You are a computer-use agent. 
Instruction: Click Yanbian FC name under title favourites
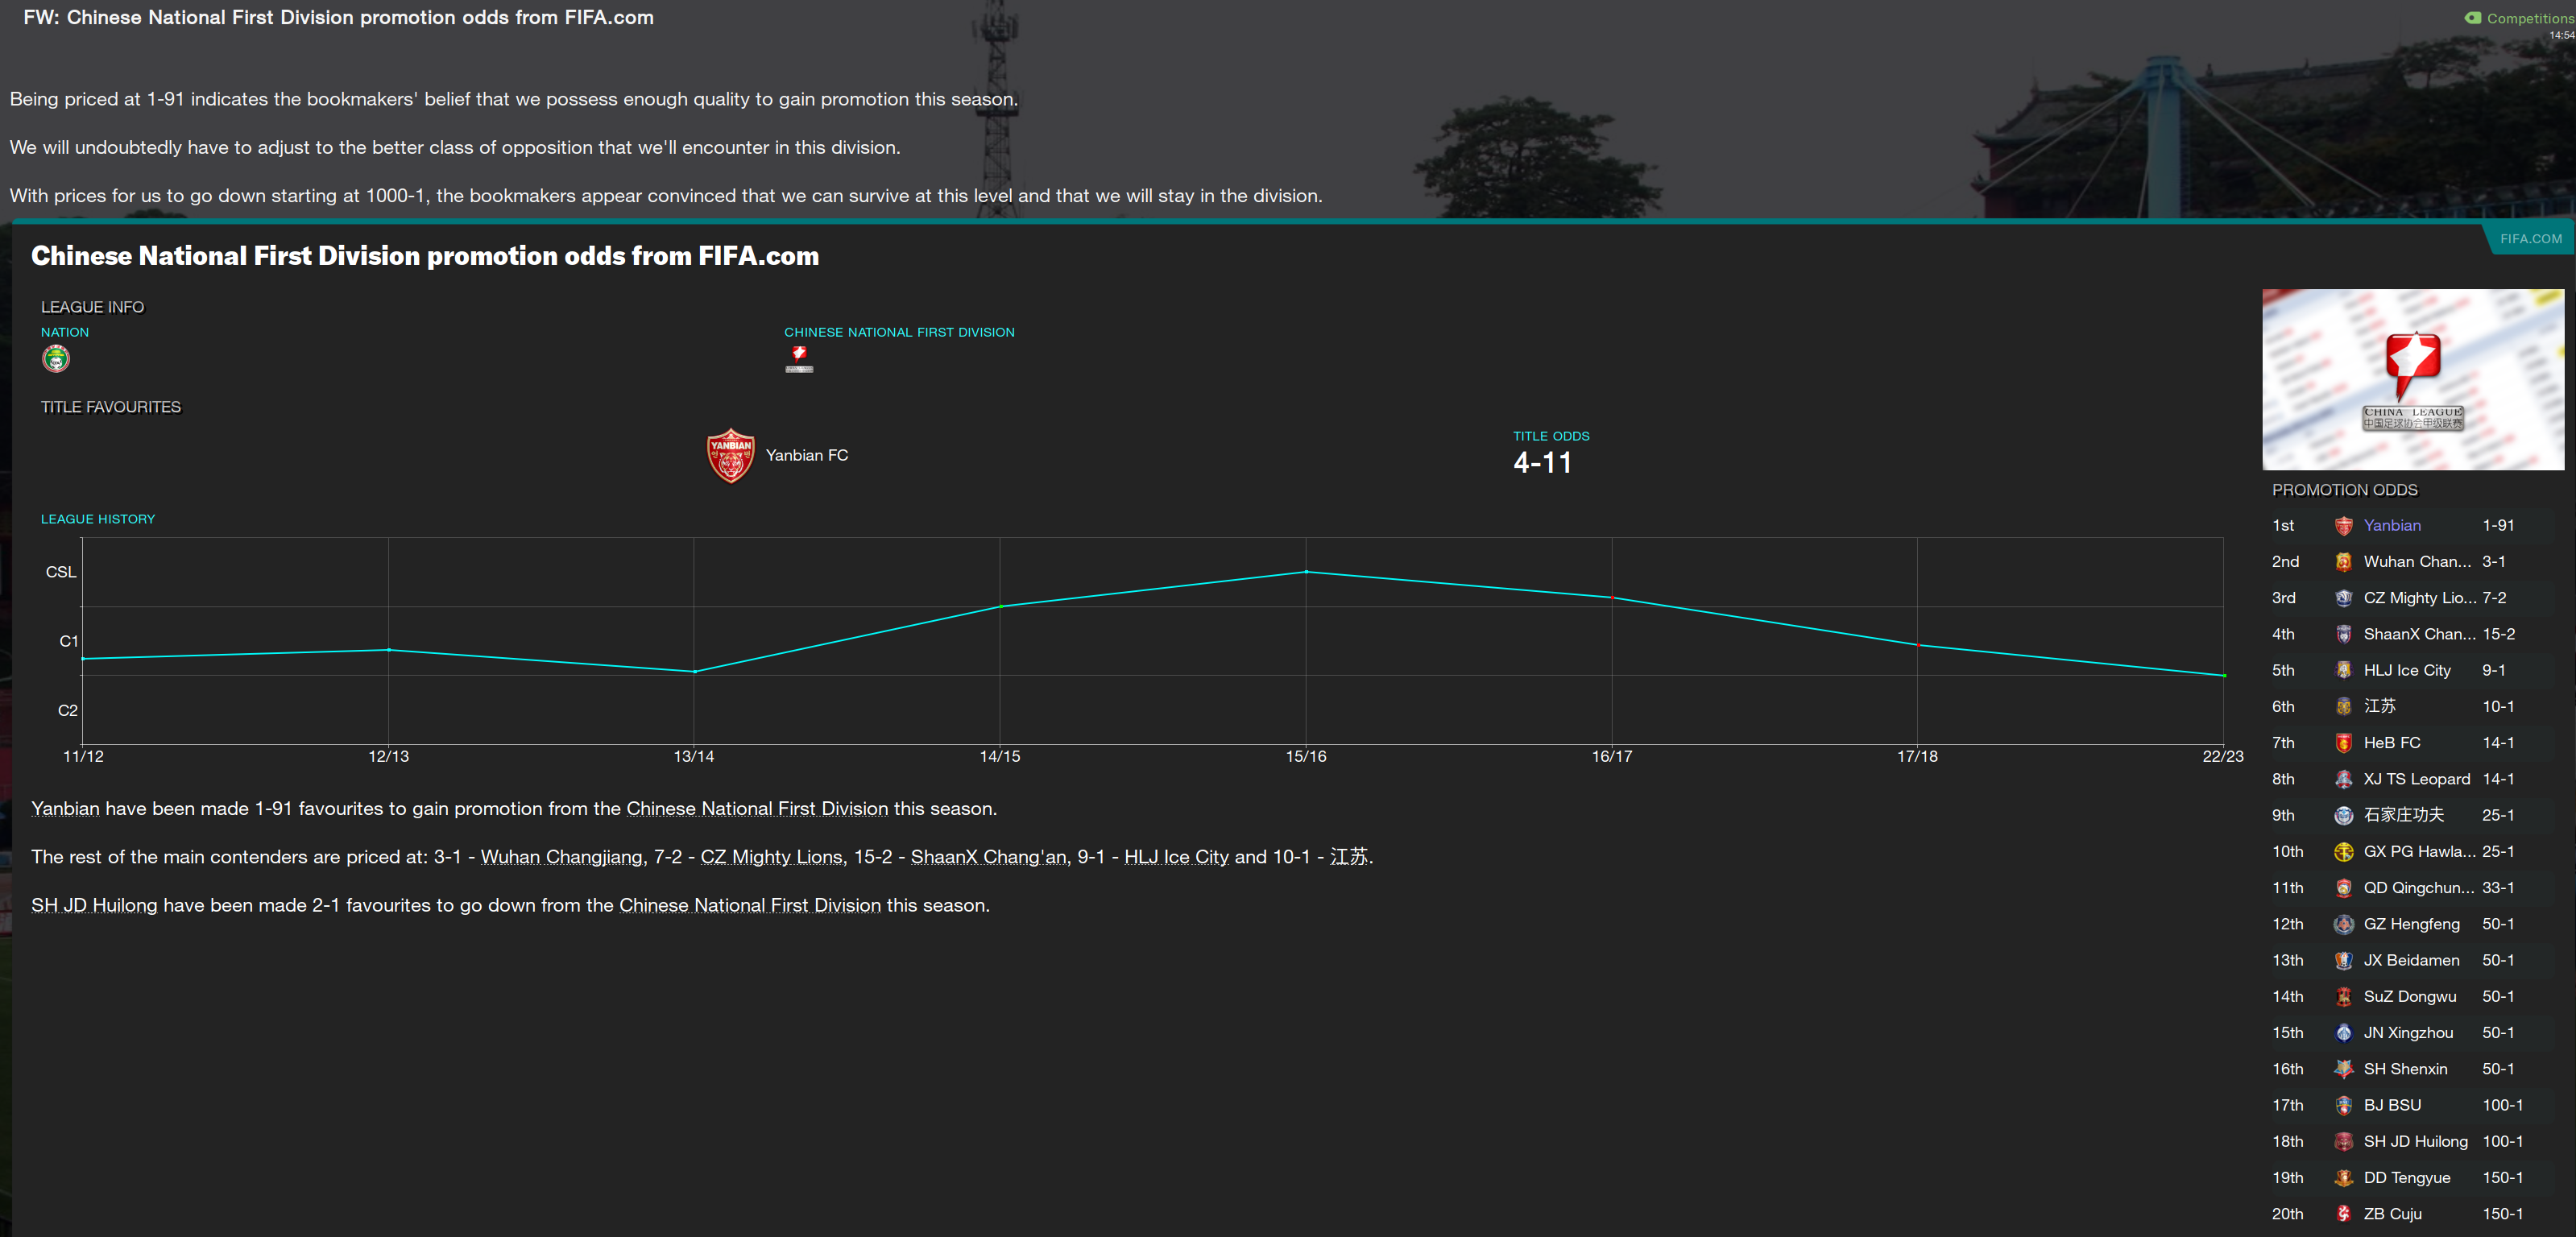[806, 455]
